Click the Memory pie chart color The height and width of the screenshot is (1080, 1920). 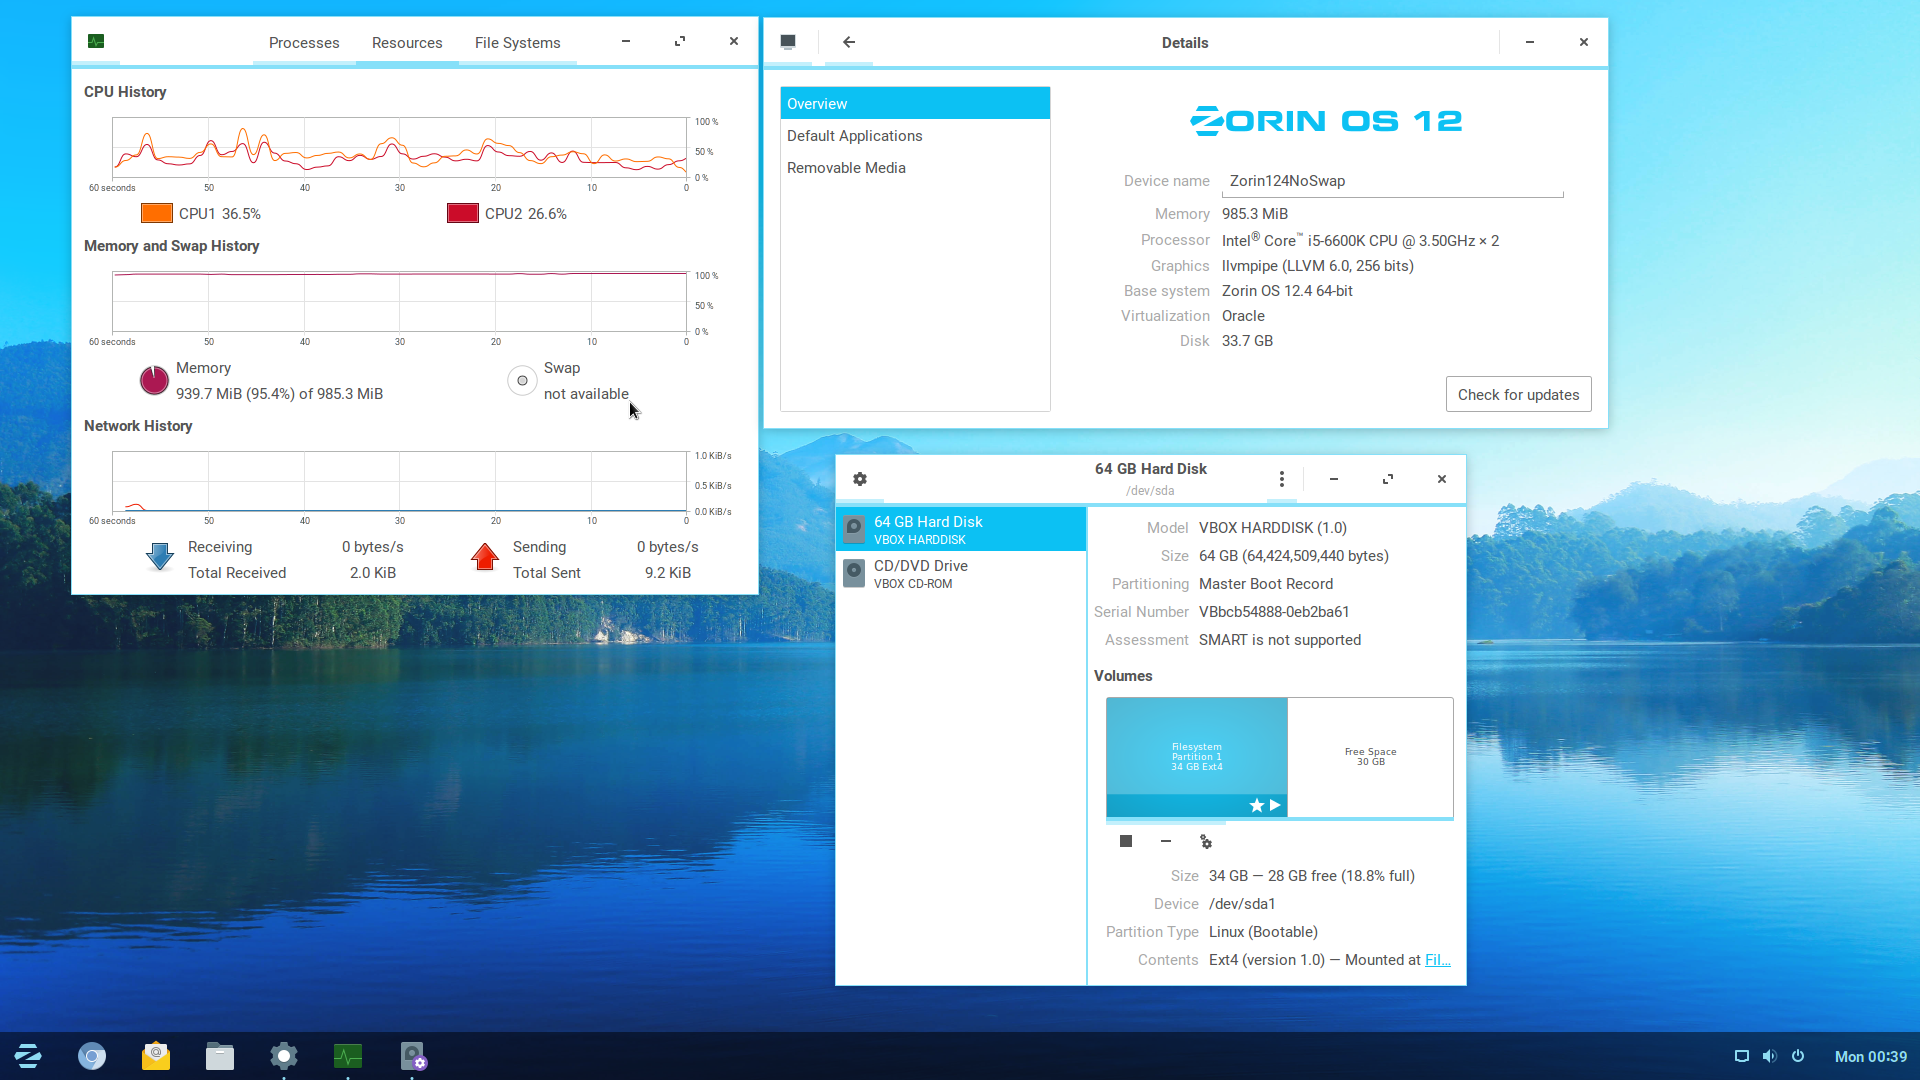click(154, 380)
